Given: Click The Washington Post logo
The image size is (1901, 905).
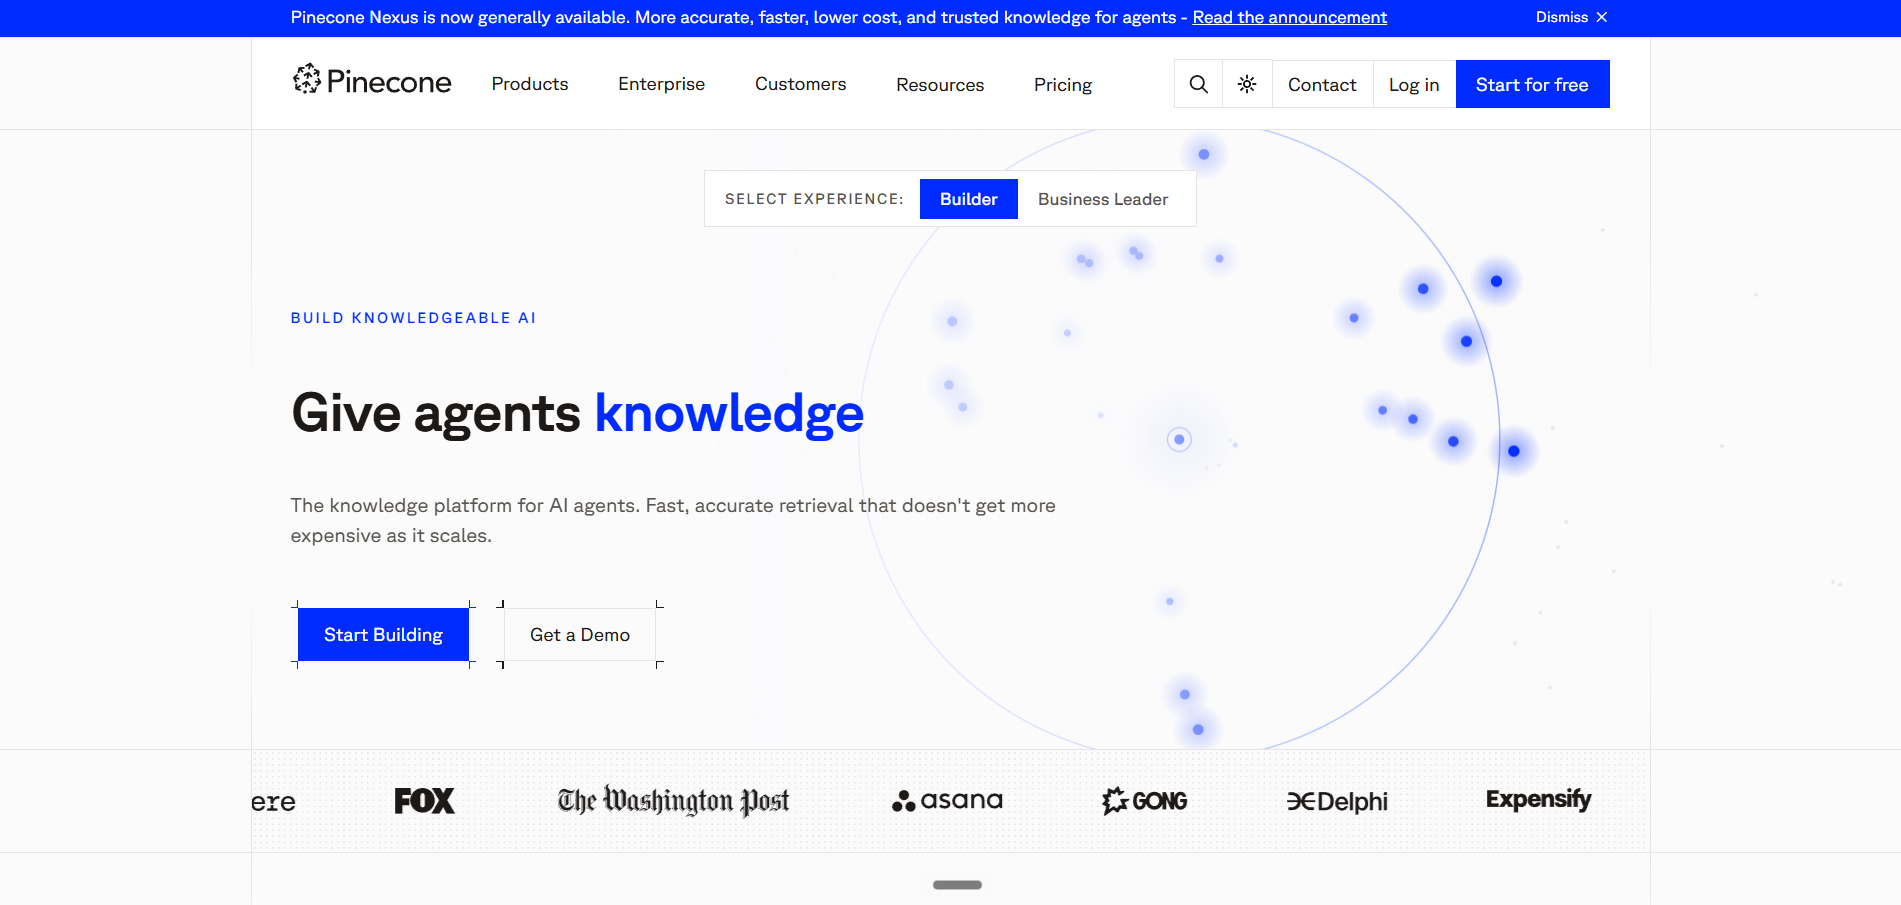Looking at the screenshot, I should tap(673, 801).
